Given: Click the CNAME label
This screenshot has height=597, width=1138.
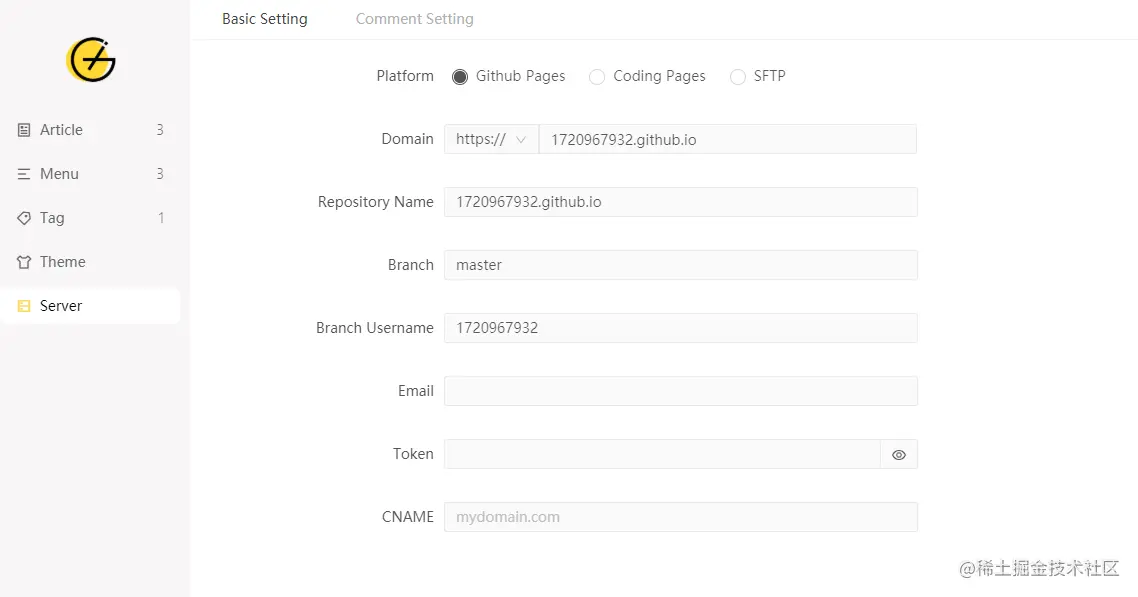Looking at the screenshot, I should click(407, 516).
